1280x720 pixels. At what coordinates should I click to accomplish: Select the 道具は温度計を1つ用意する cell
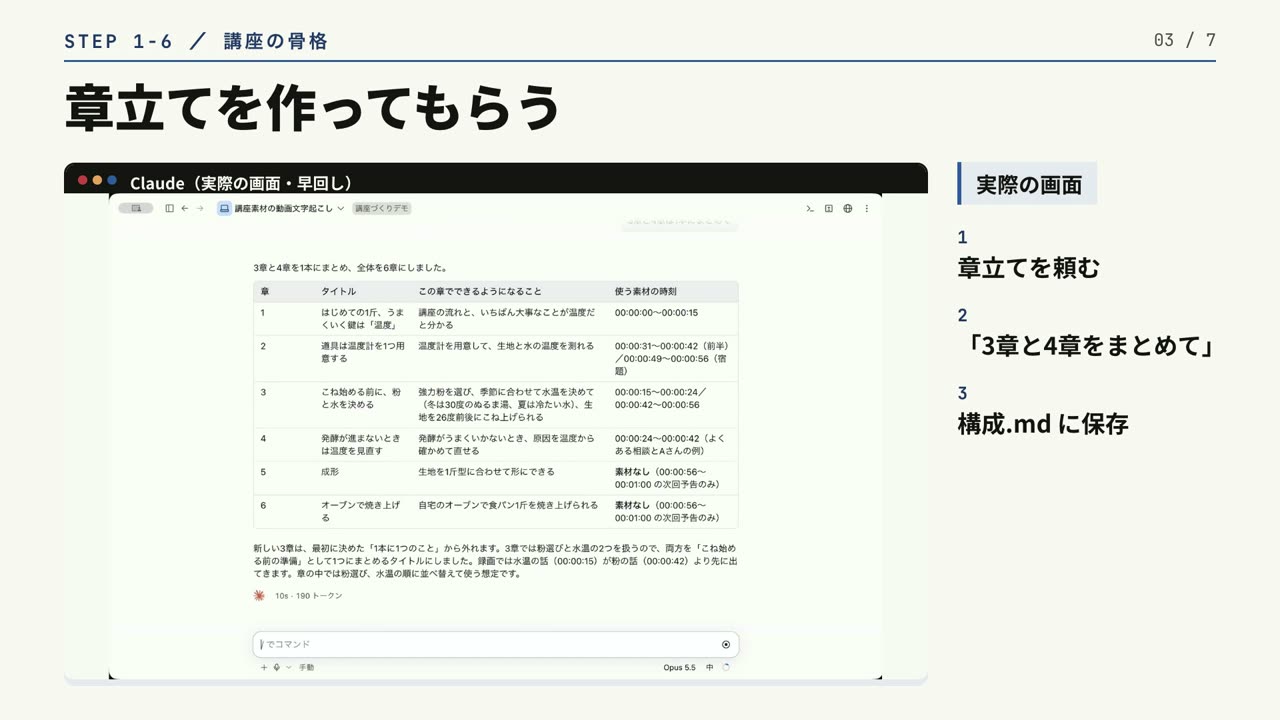click(x=363, y=351)
